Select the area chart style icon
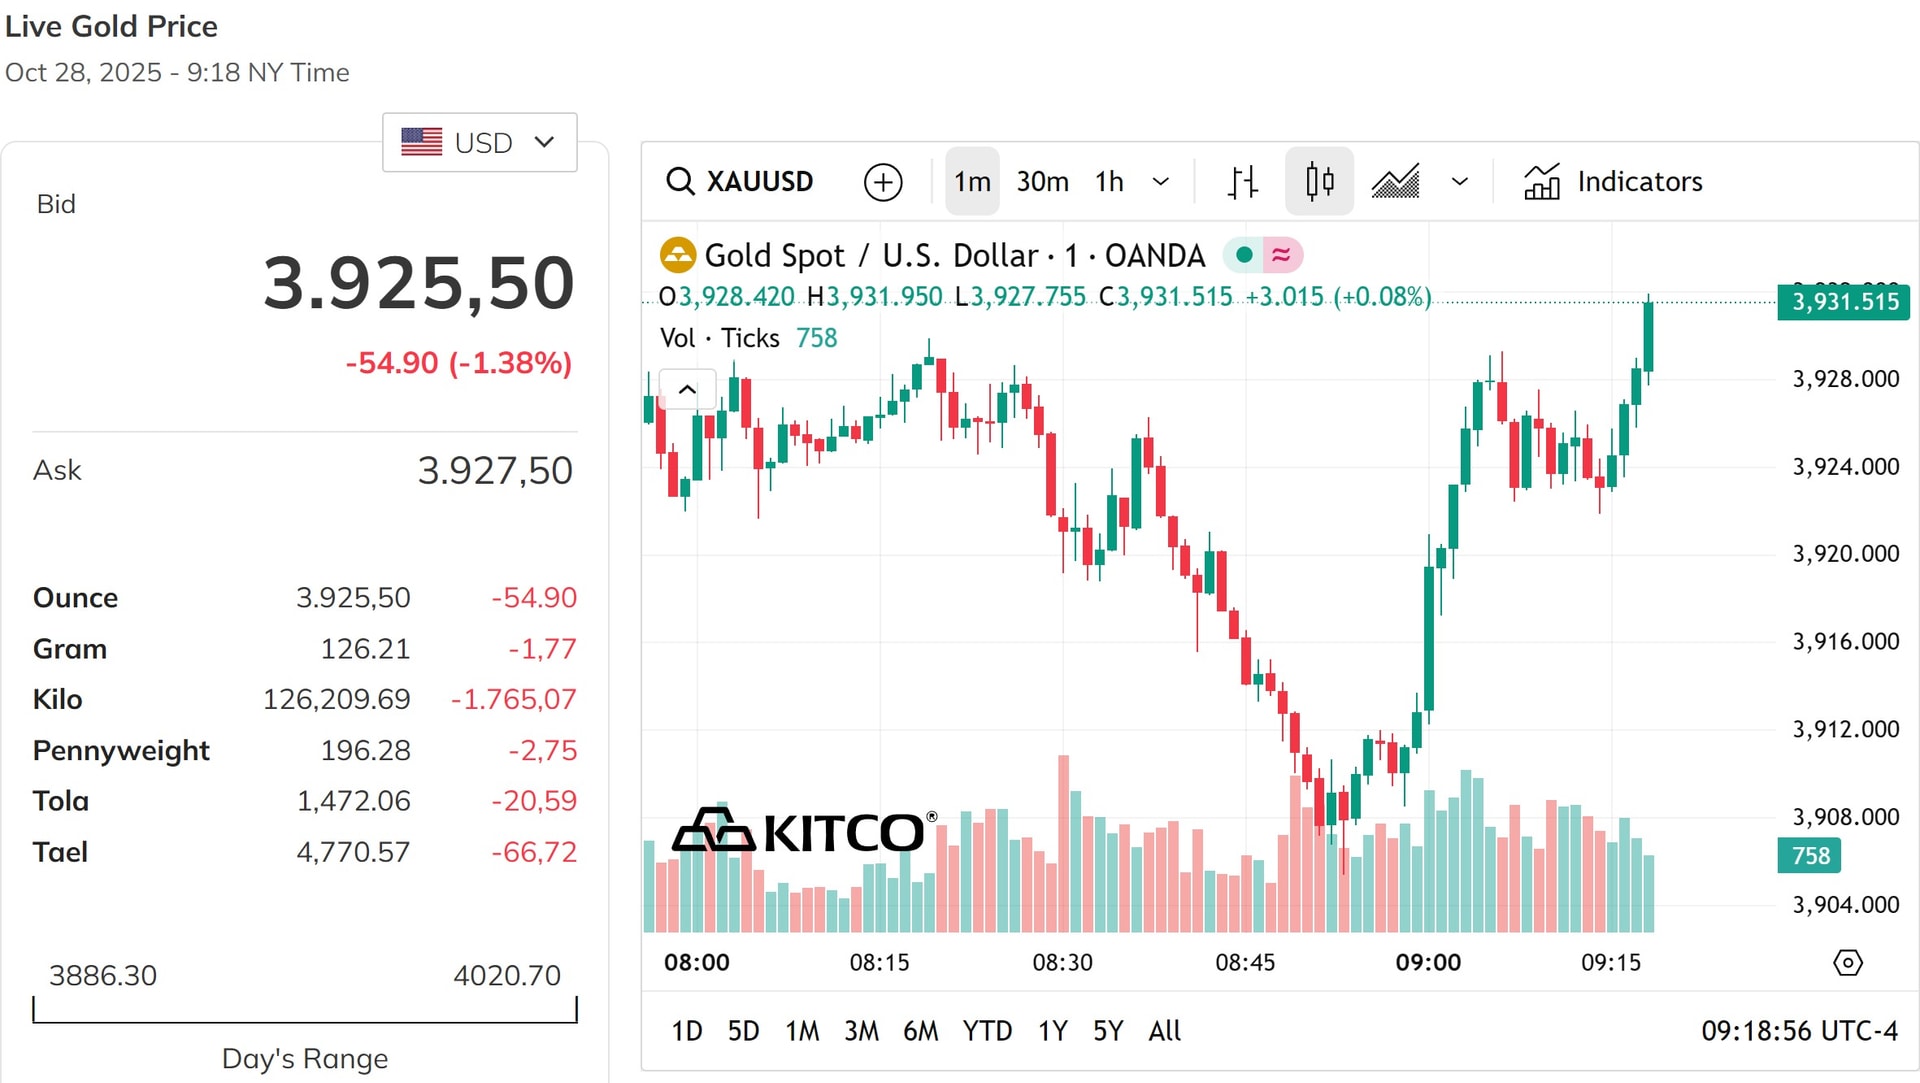1920x1083 pixels. click(x=1396, y=182)
